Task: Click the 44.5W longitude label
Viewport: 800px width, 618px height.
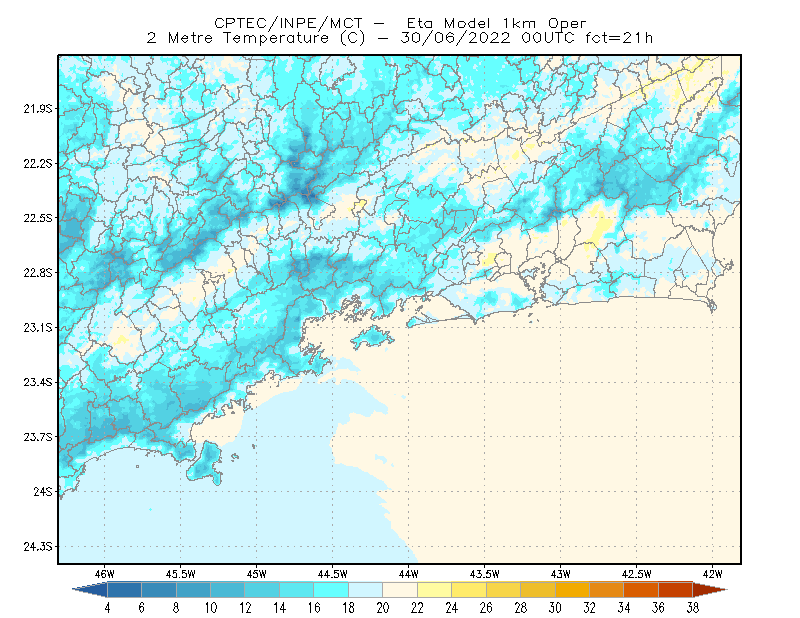Action: [332, 574]
